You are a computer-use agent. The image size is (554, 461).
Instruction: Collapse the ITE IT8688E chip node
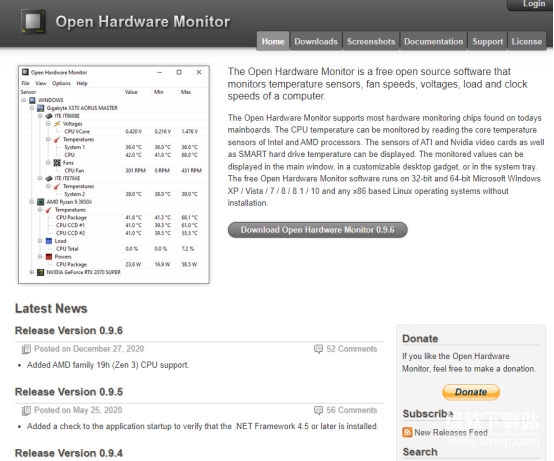click(x=40, y=116)
